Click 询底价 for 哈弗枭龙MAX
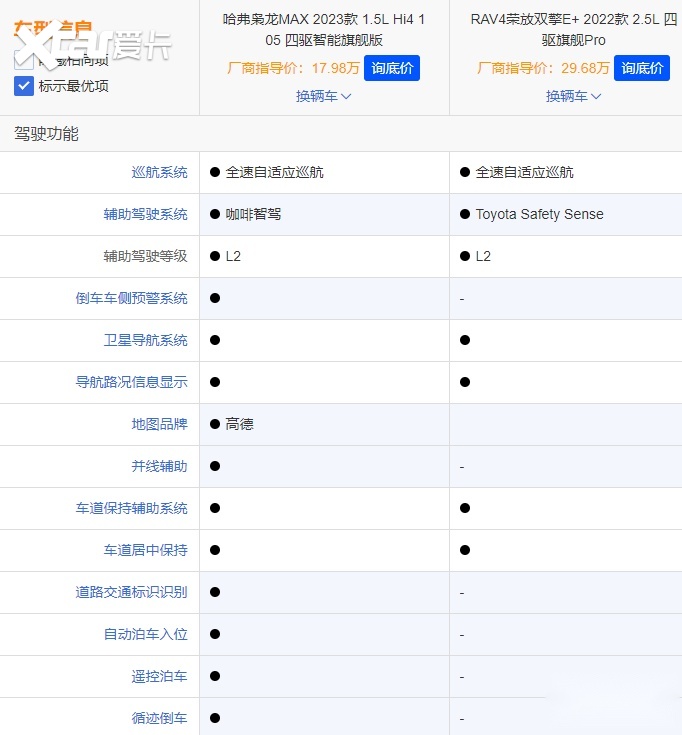 pyautogui.click(x=391, y=68)
